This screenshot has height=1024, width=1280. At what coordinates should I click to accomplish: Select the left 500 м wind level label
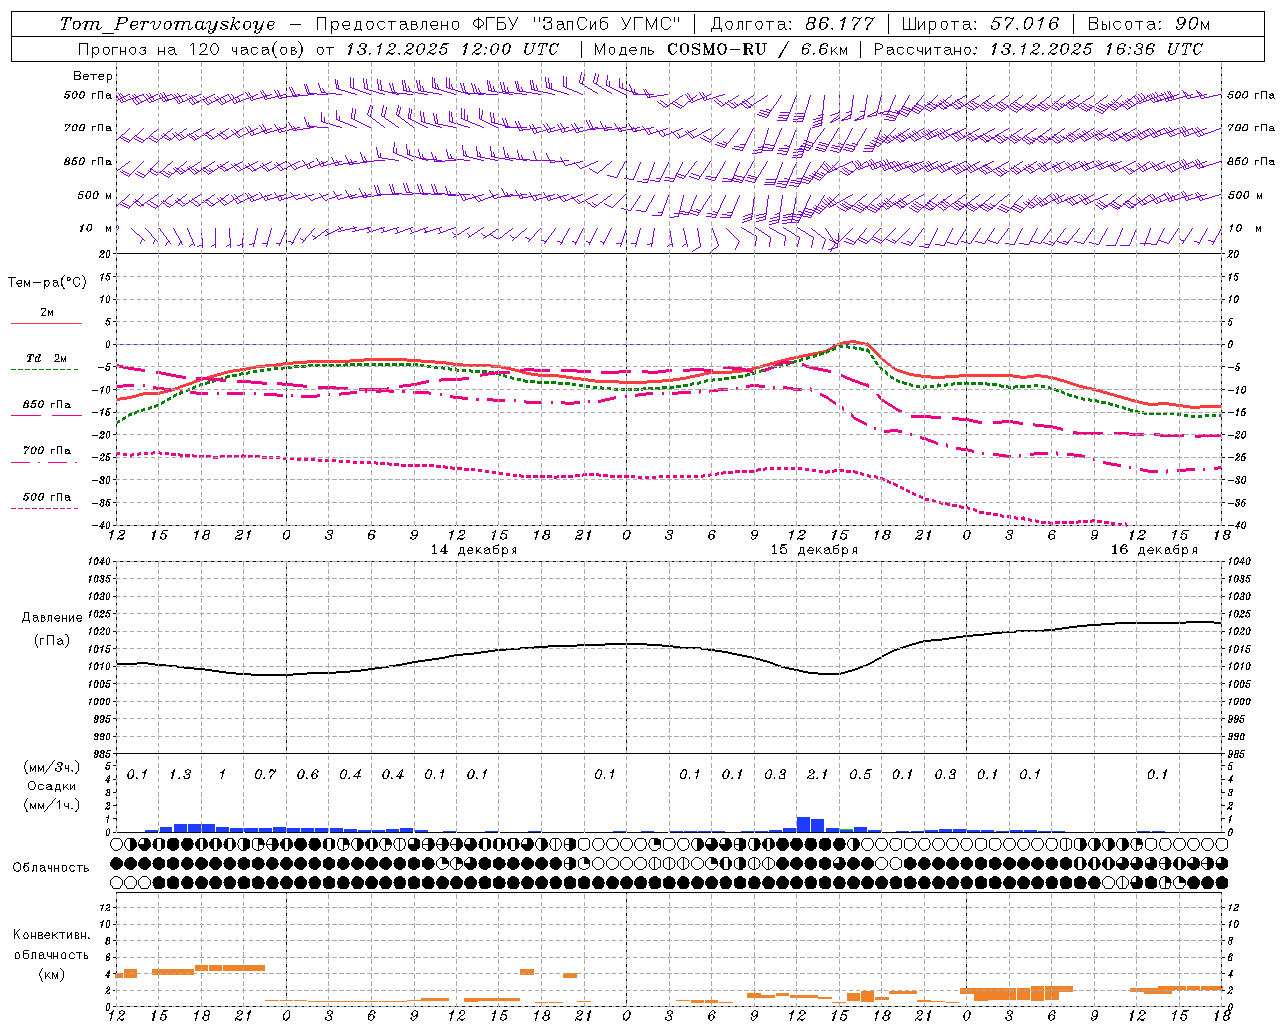click(95, 196)
